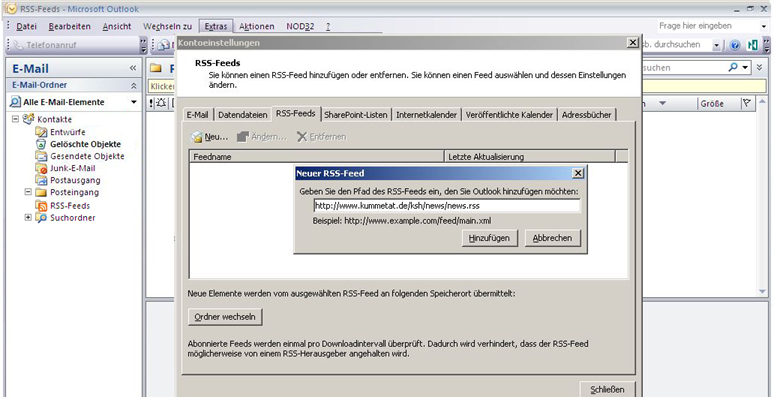The height and width of the screenshot is (397, 774).
Task: Open the search options dropdown arrow
Action: pos(745,67)
